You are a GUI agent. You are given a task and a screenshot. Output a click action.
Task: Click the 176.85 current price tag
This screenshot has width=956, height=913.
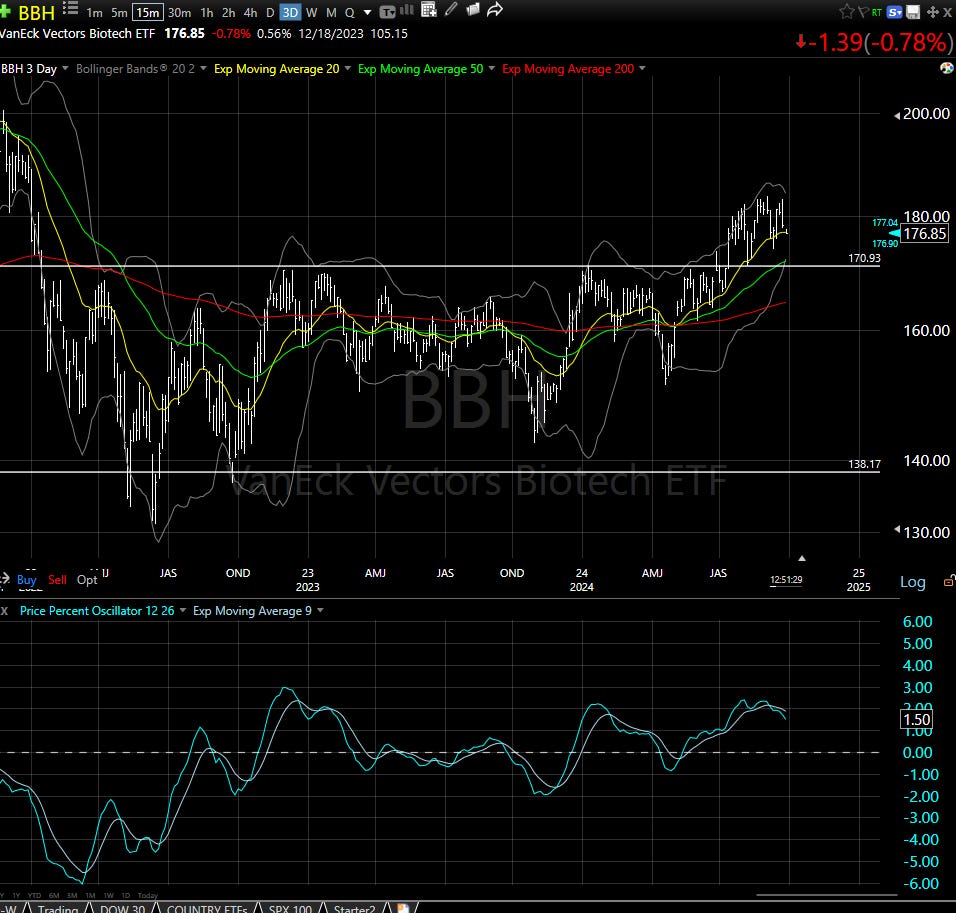924,234
